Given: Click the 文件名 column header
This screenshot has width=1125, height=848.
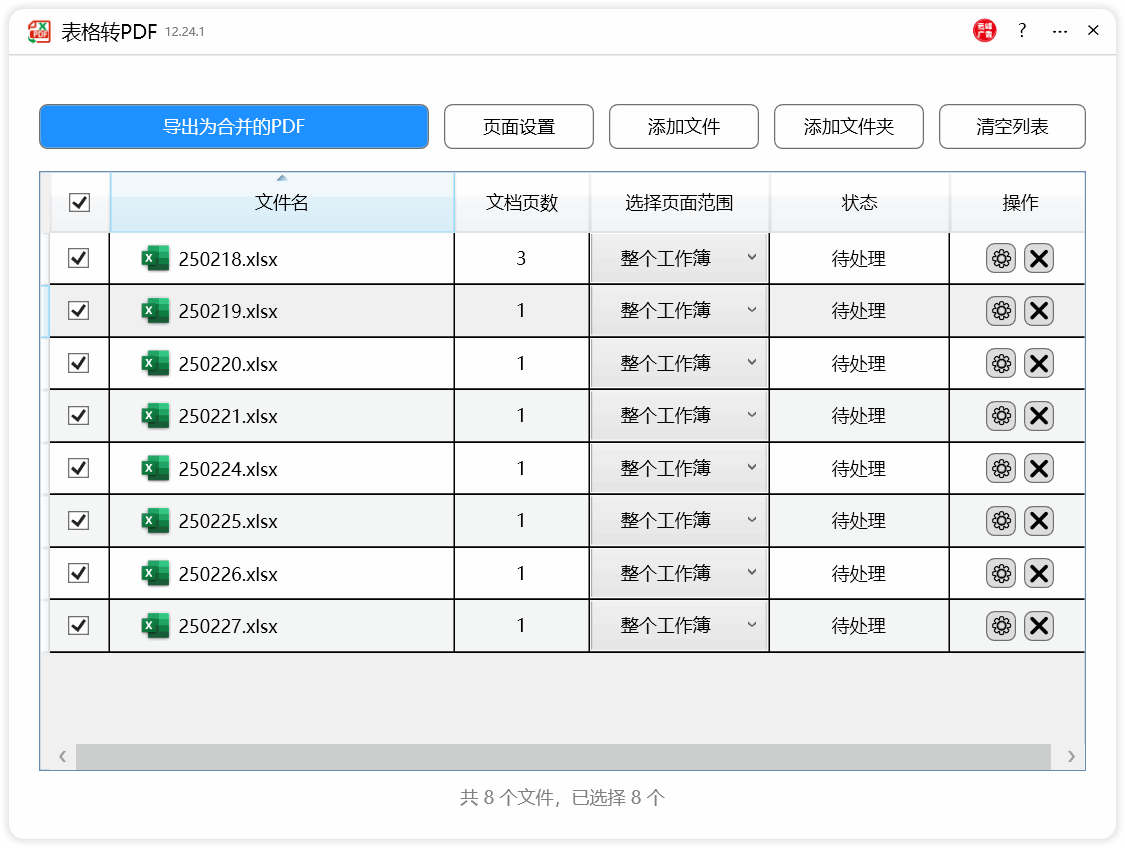Looking at the screenshot, I should pos(281,202).
